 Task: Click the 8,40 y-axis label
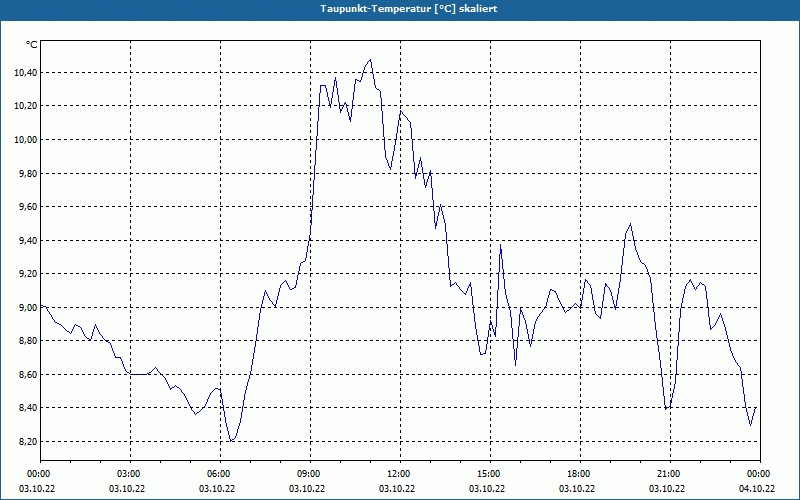click(x=28, y=408)
